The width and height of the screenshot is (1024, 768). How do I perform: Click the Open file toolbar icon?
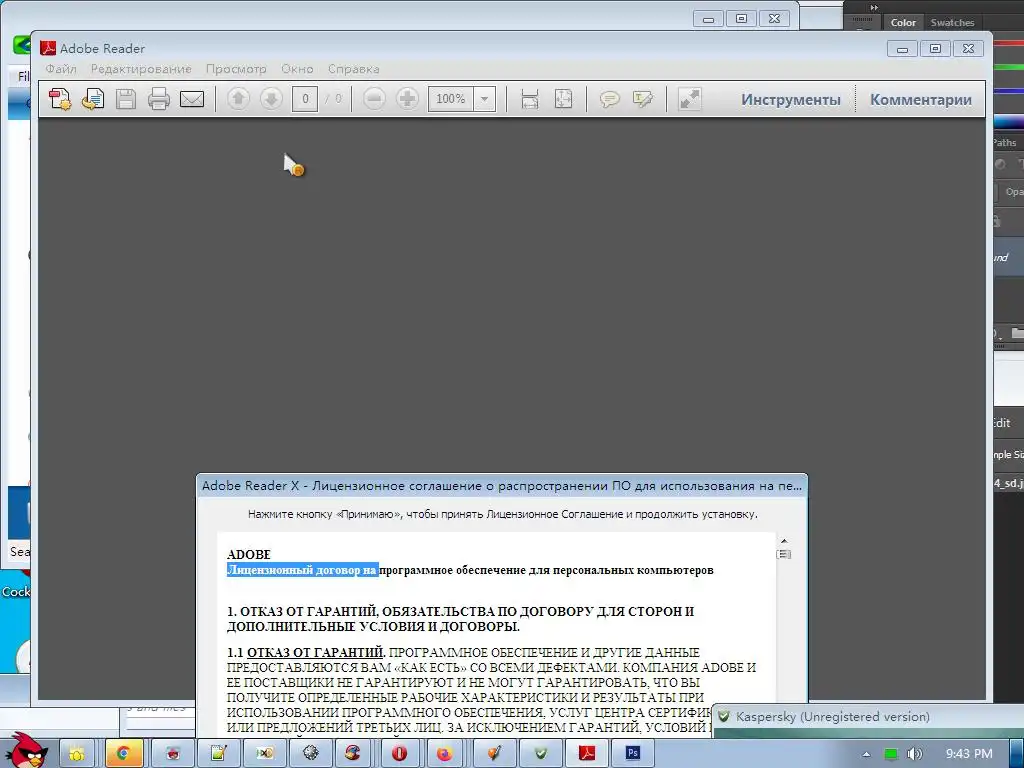tap(93, 99)
